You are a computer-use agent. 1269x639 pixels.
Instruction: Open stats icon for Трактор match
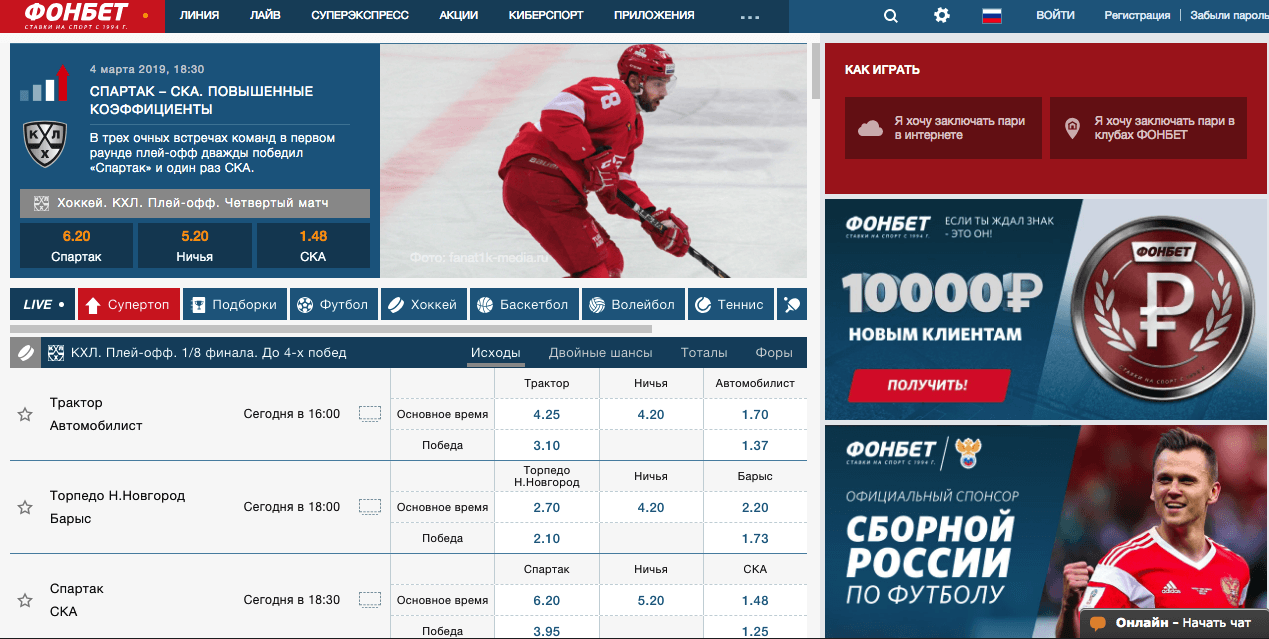(x=370, y=414)
